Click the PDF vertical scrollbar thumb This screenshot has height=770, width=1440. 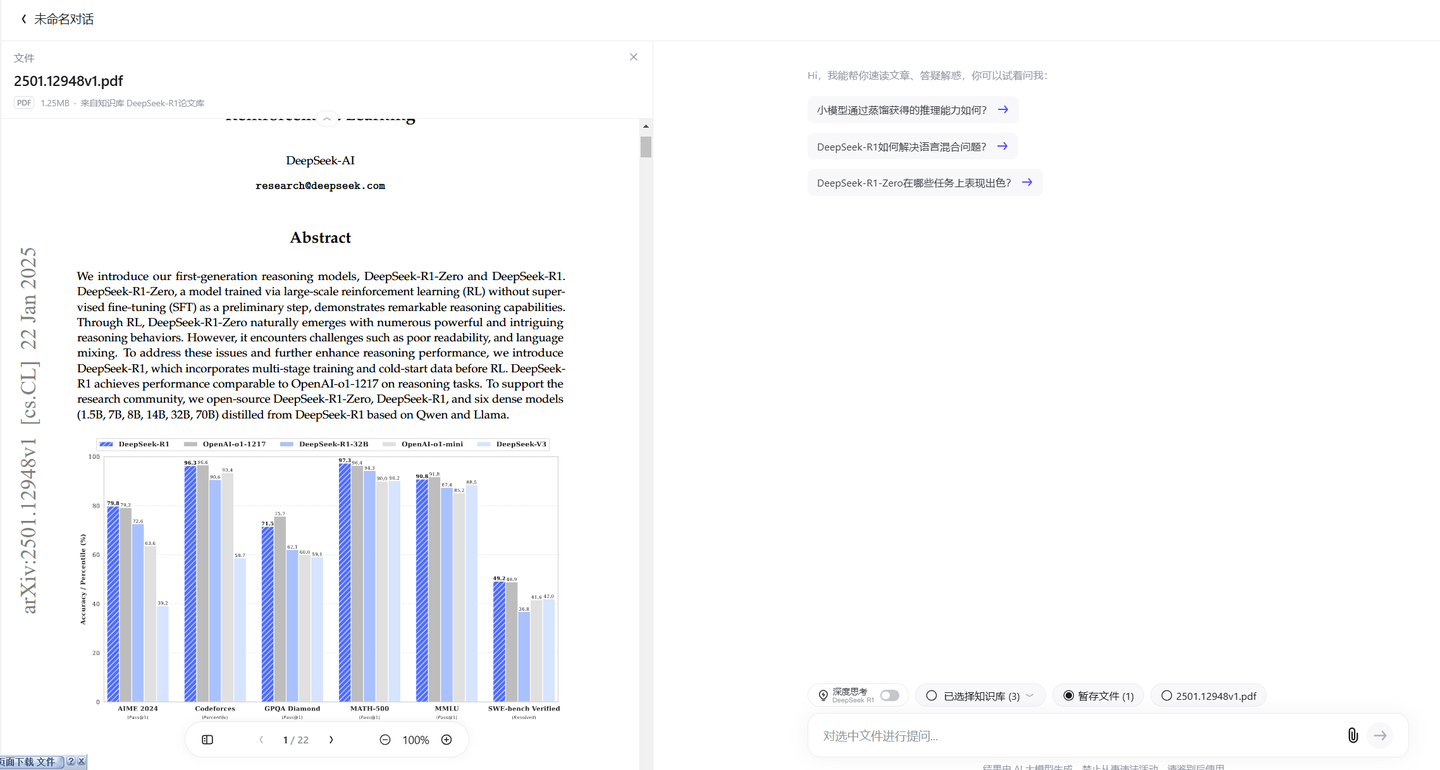[x=646, y=146]
